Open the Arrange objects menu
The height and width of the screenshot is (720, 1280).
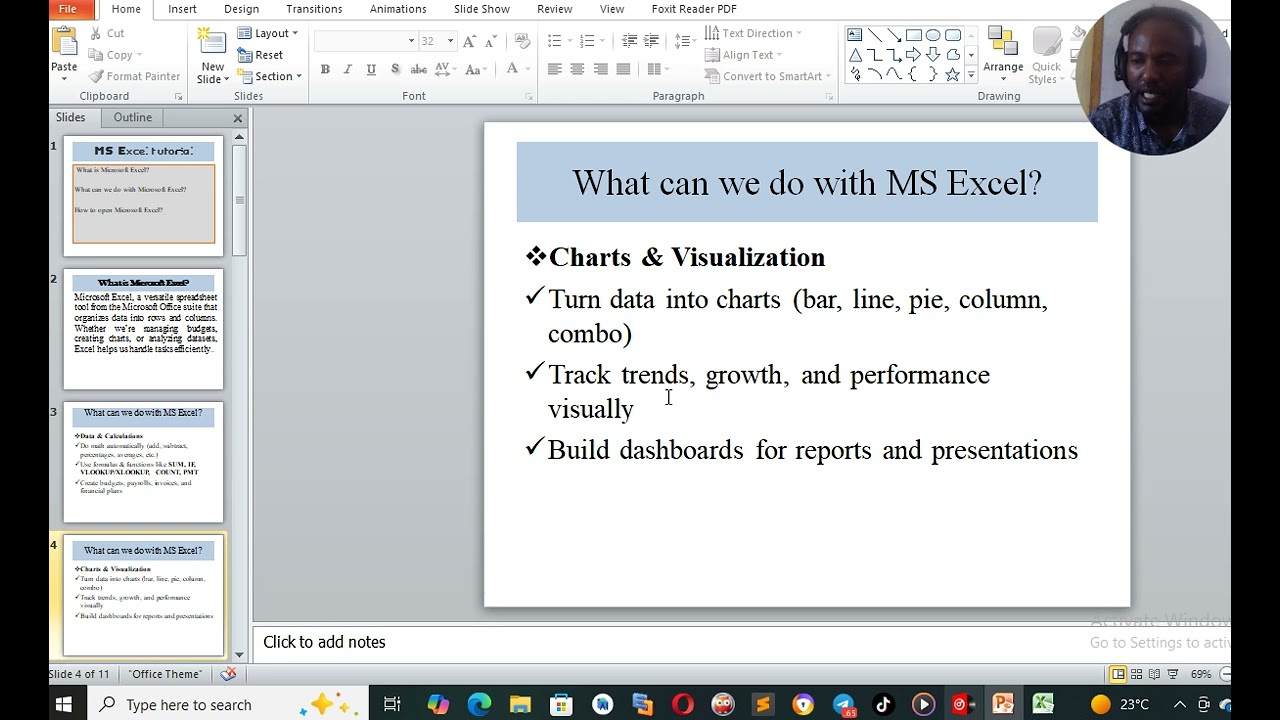(1003, 54)
